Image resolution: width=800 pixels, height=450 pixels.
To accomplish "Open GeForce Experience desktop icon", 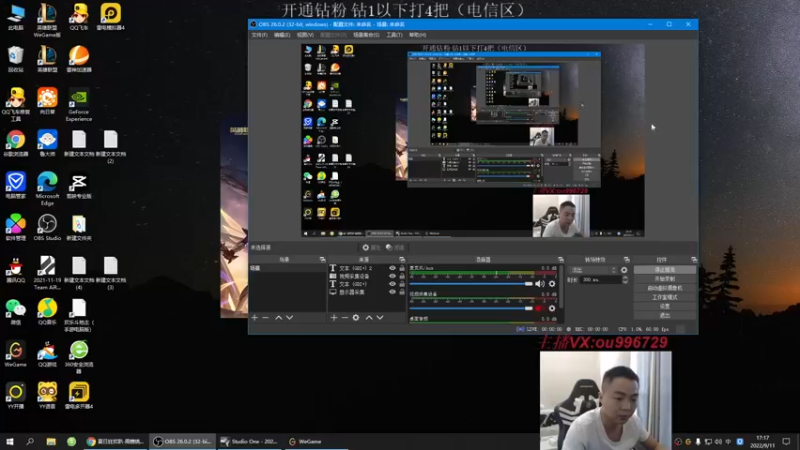I will [79, 106].
